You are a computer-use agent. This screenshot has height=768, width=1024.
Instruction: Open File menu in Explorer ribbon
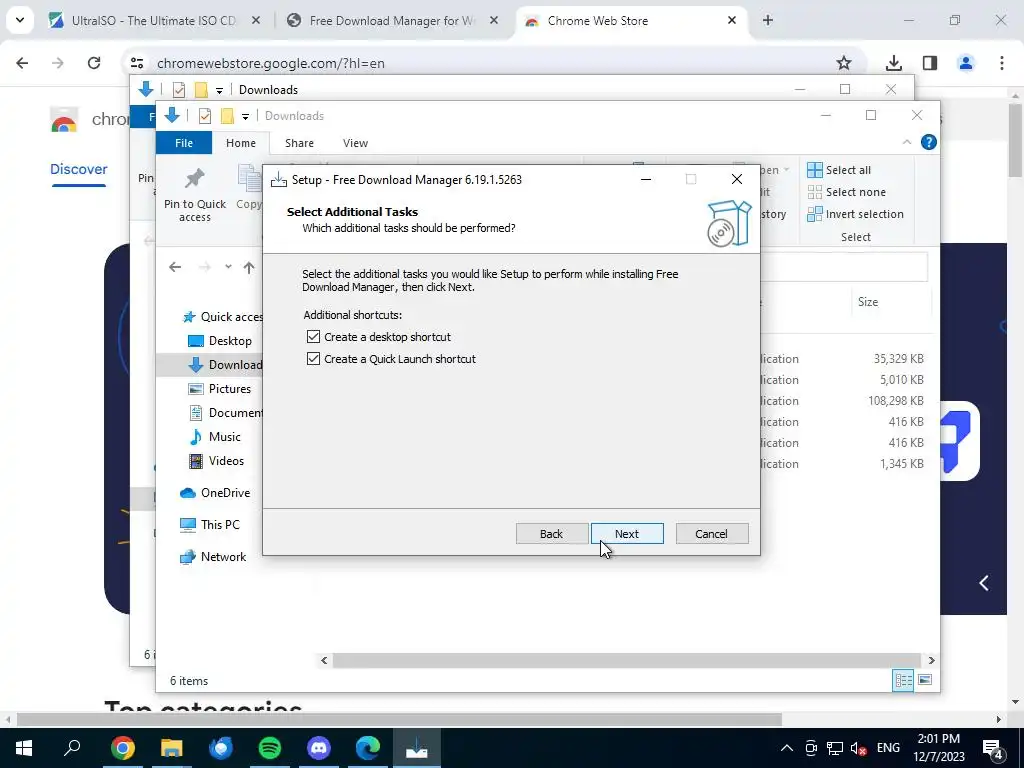coord(184,143)
